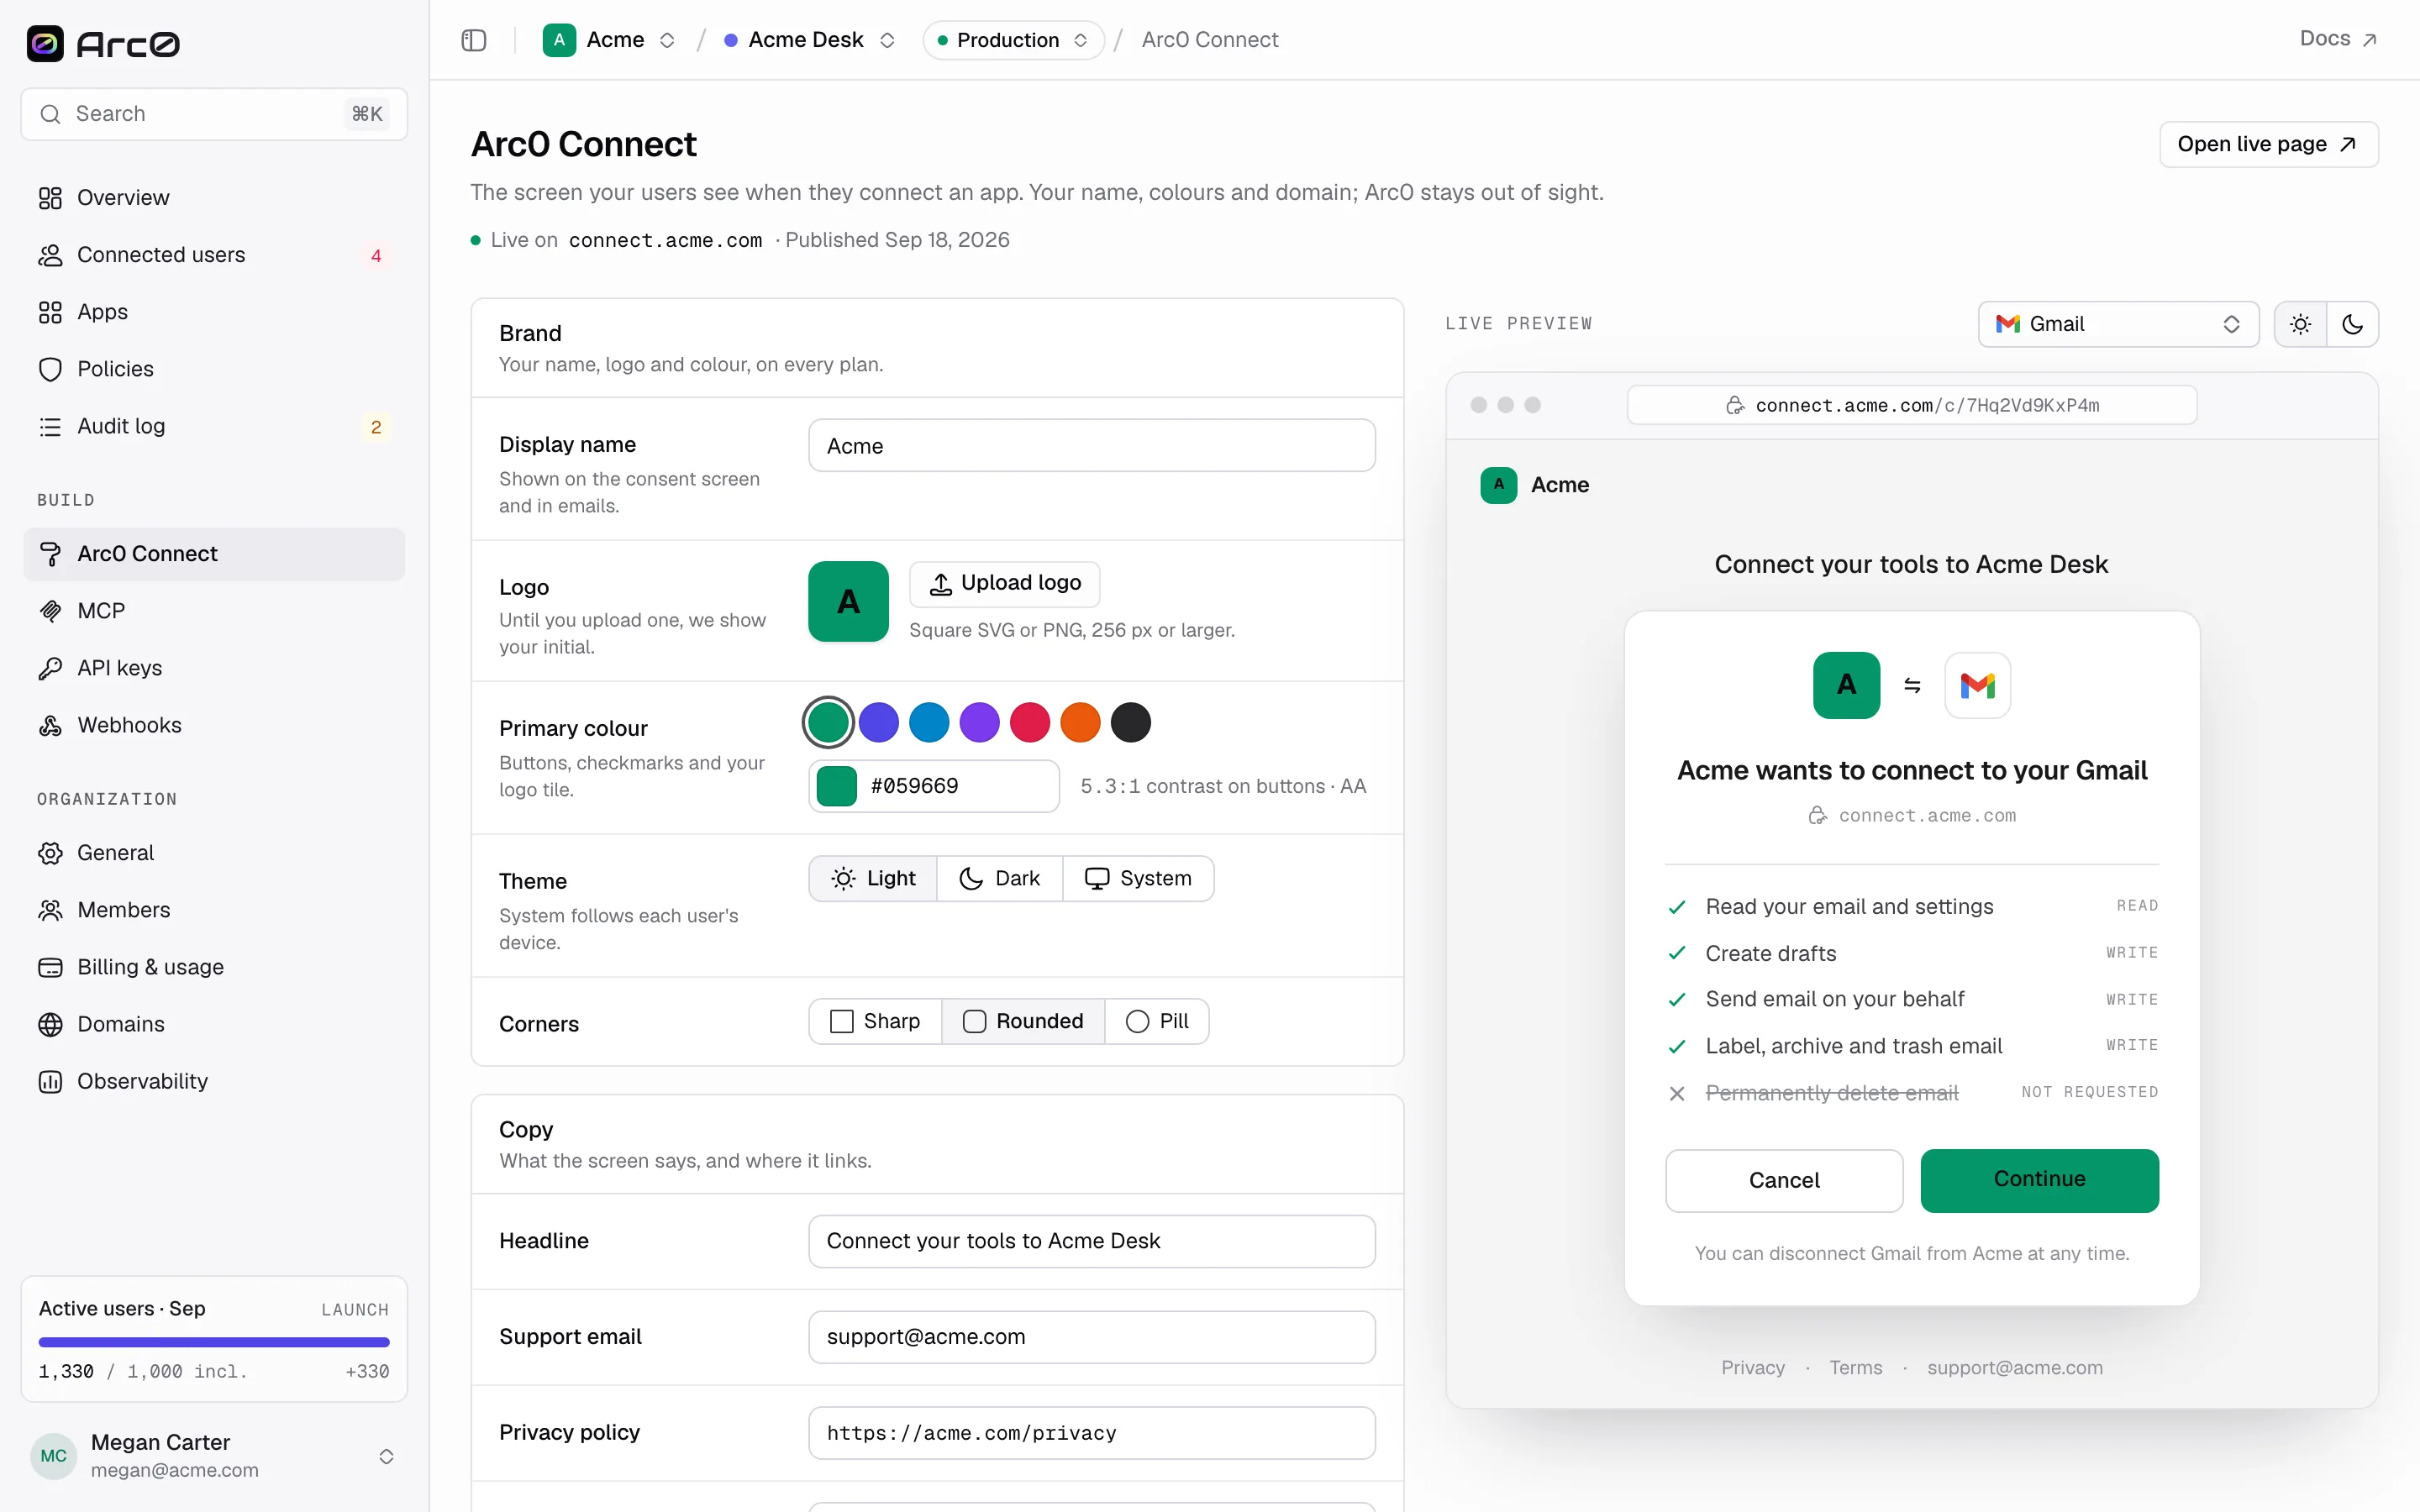Click the Acme logo in preview header
The height and width of the screenshot is (1512, 2420).
(x=1498, y=485)
